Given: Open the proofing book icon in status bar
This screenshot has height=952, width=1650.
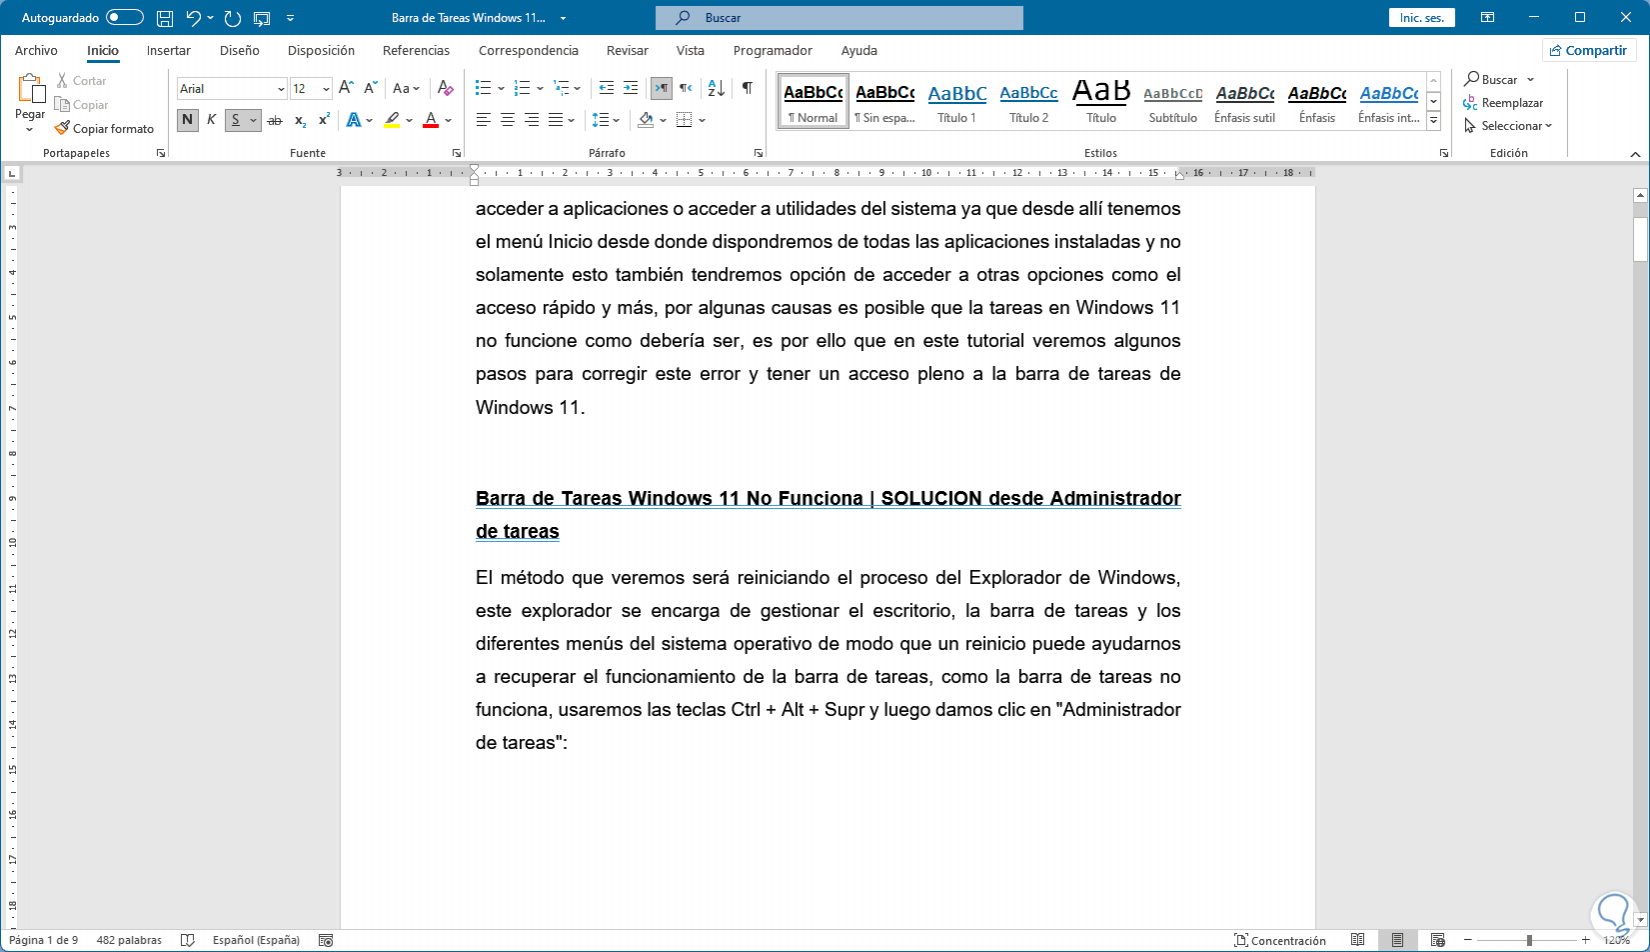Looking at the screenshot, I should (187, 940).
